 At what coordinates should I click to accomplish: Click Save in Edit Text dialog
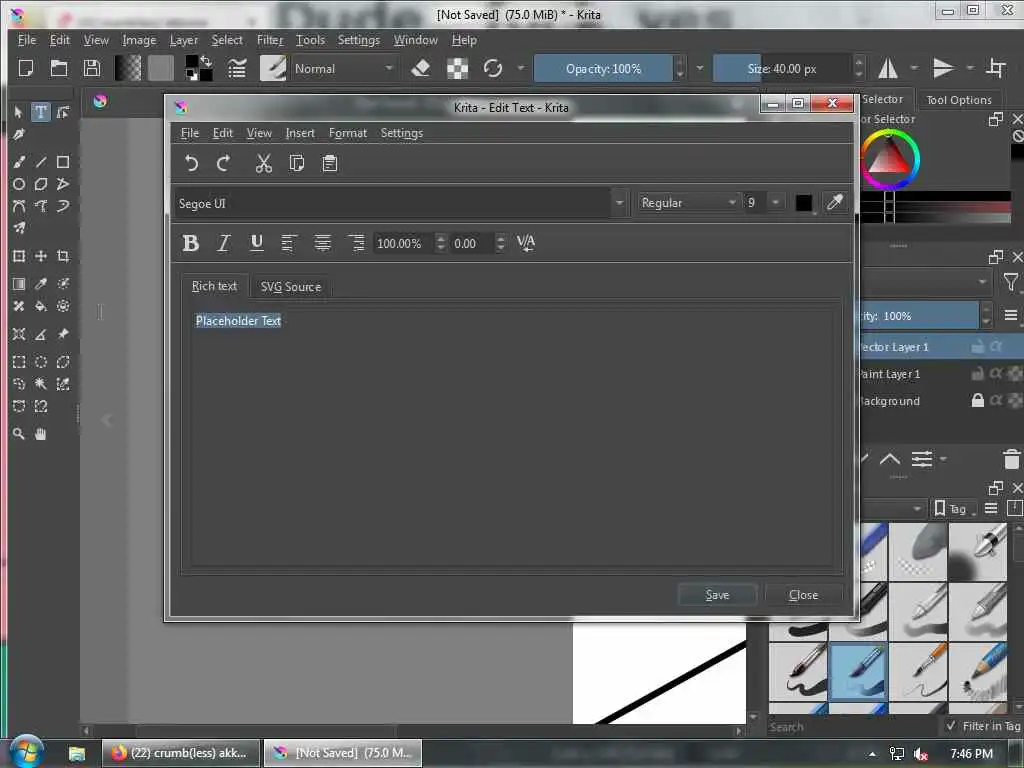[717, 595]
